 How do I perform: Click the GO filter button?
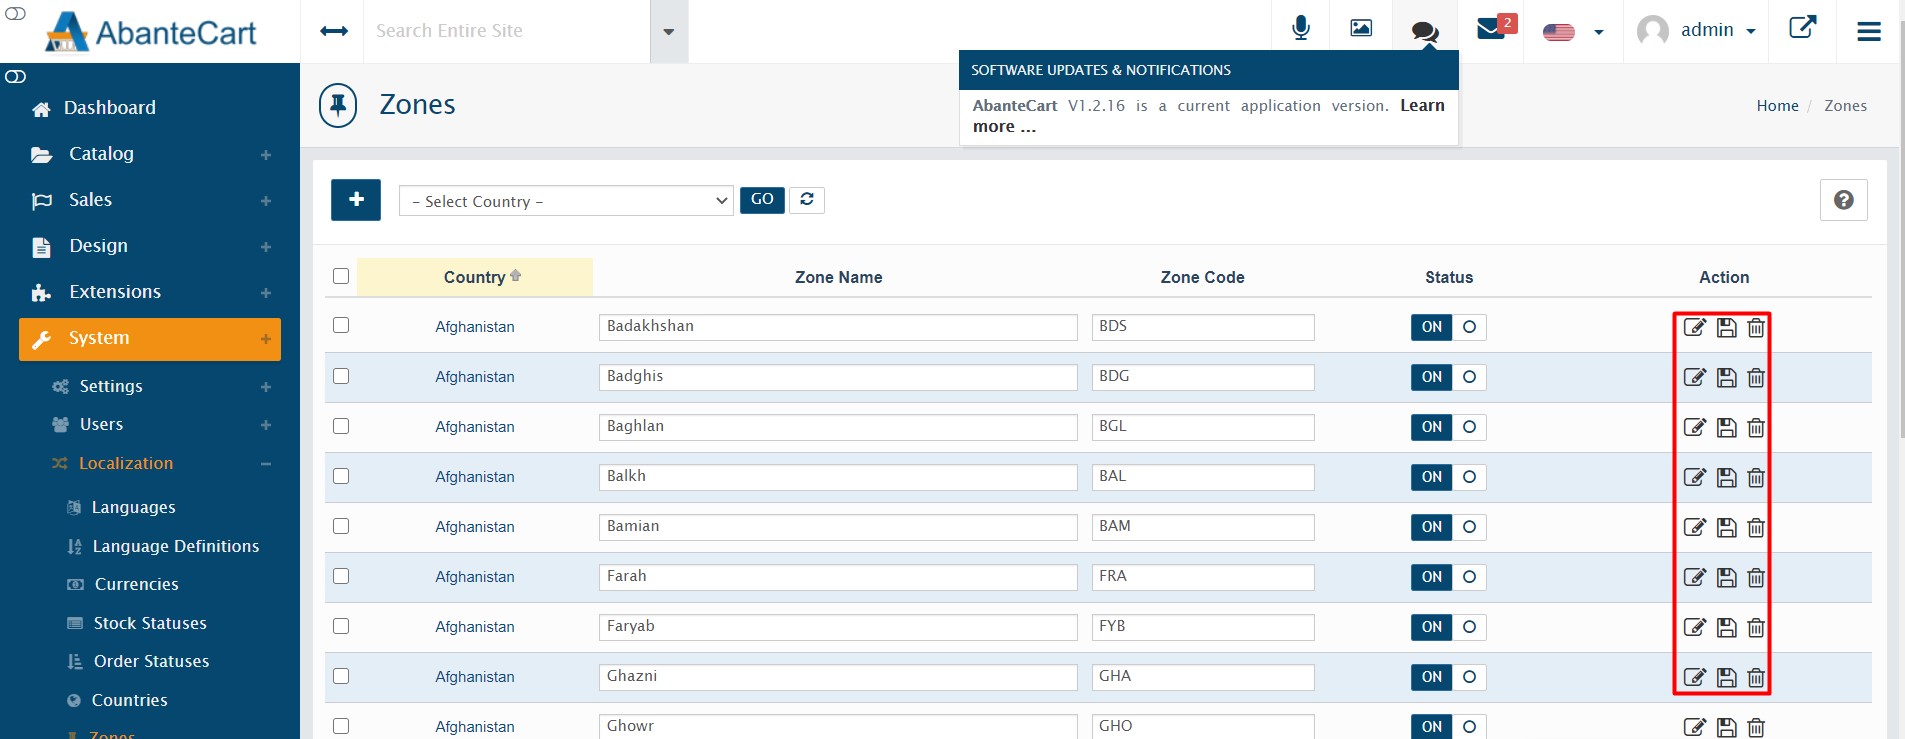(762, 200)
